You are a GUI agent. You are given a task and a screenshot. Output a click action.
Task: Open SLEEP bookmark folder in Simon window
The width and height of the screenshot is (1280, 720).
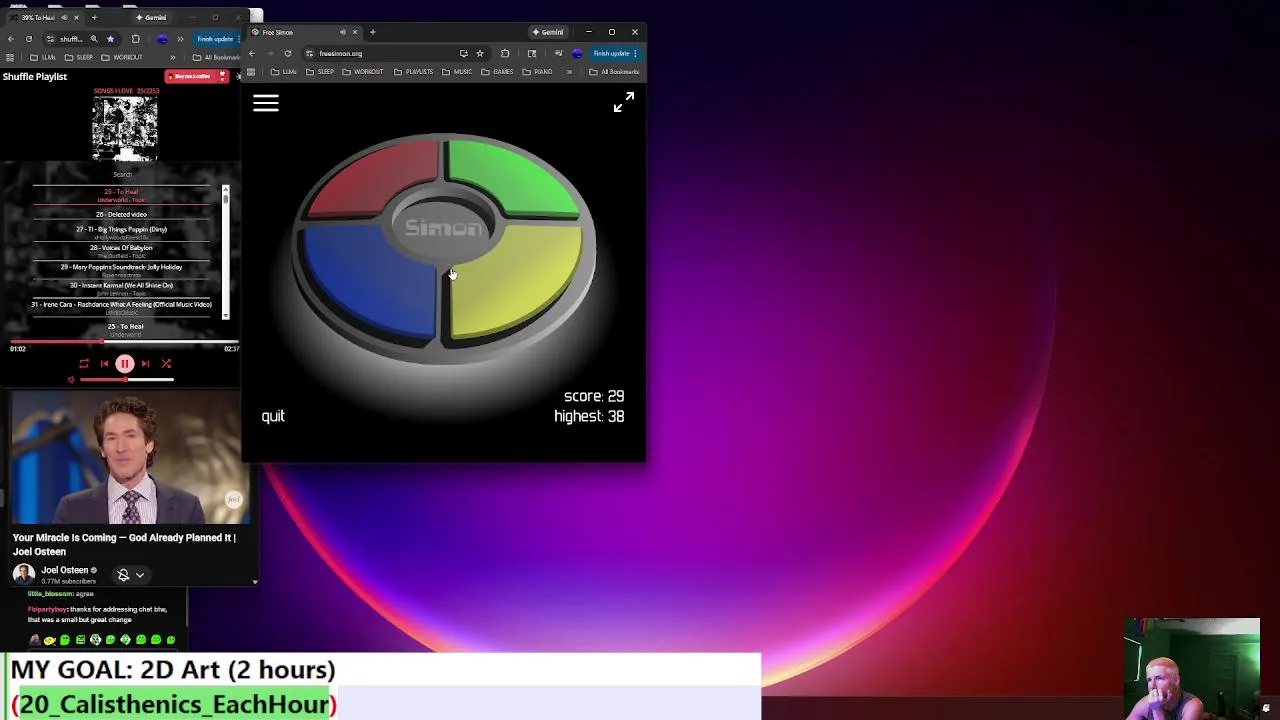pyautogui.click(x=320, y=72)
